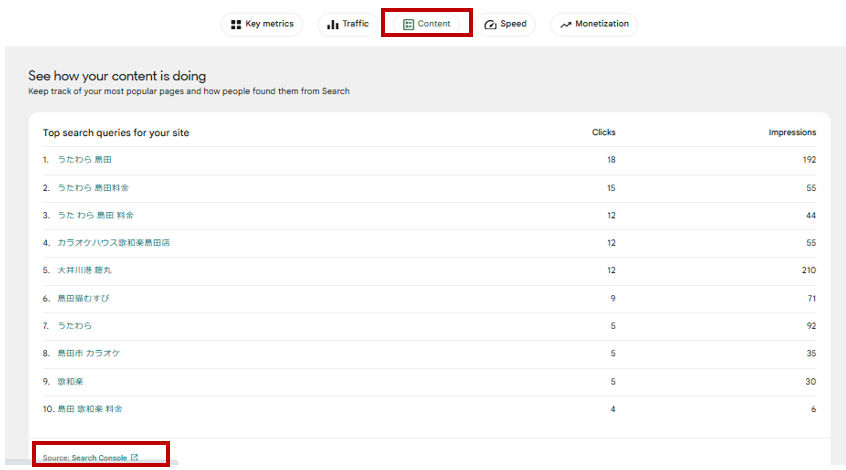This screenshot has width=846, height=470.
Task: Click the 島田市 カラオケ query
Action: pos(89,353)
